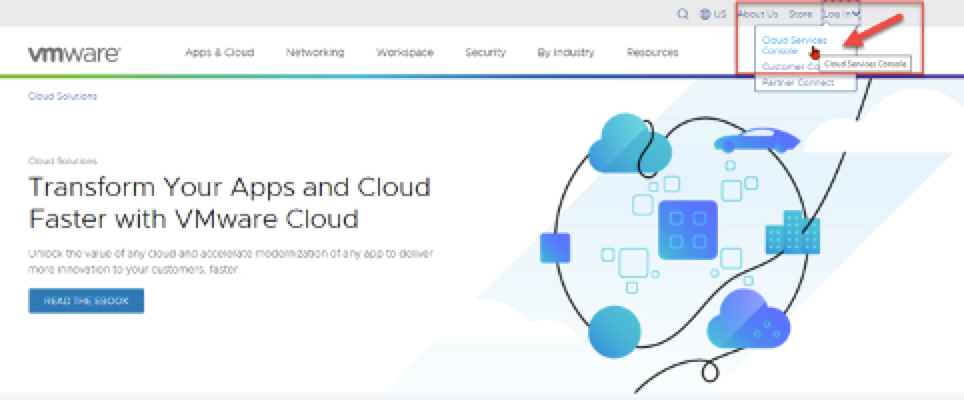964x400 pixels.
Task: Open the Resources navigation menu
Action: pos(652,53)
